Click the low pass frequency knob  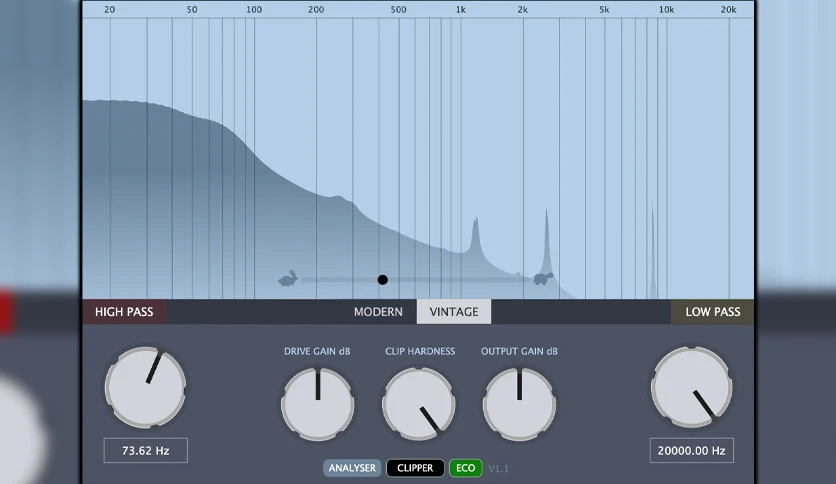[x=692, y=388]
